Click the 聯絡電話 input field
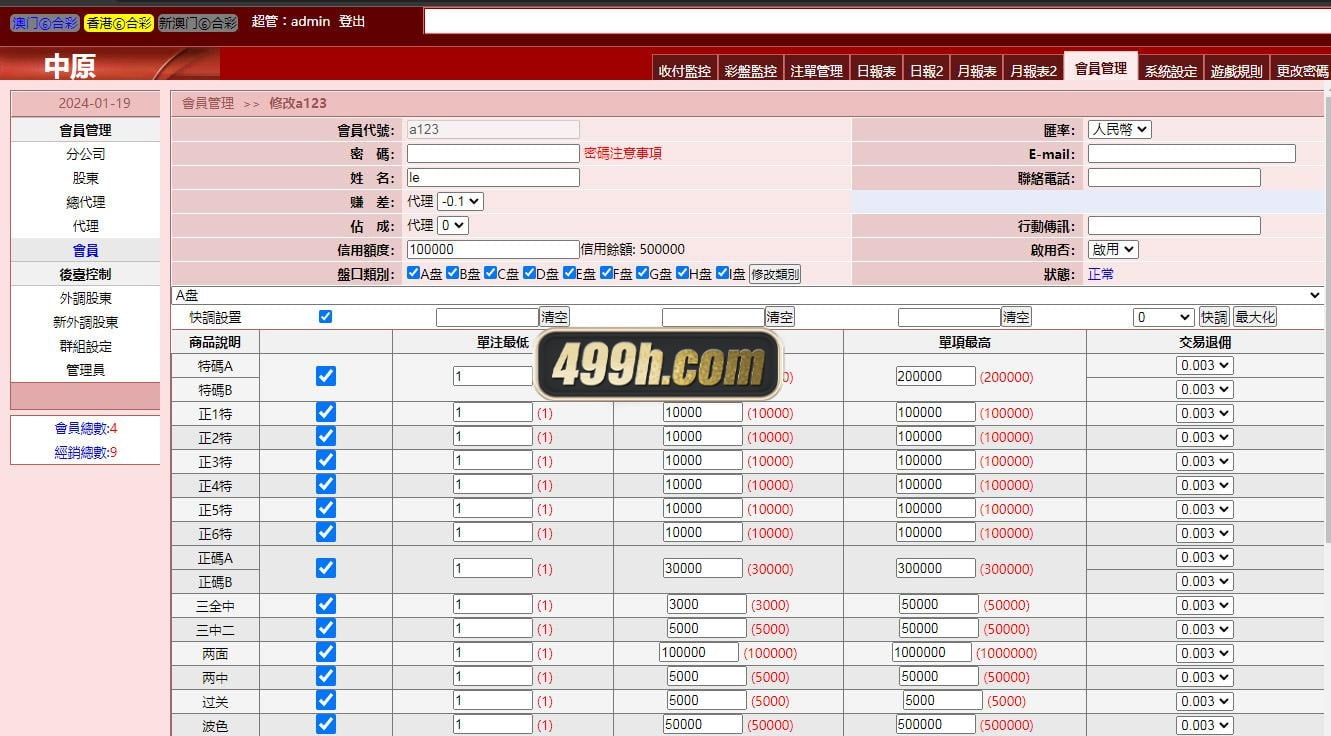This screenshot has height=736, width=1331. point(1174,177)
